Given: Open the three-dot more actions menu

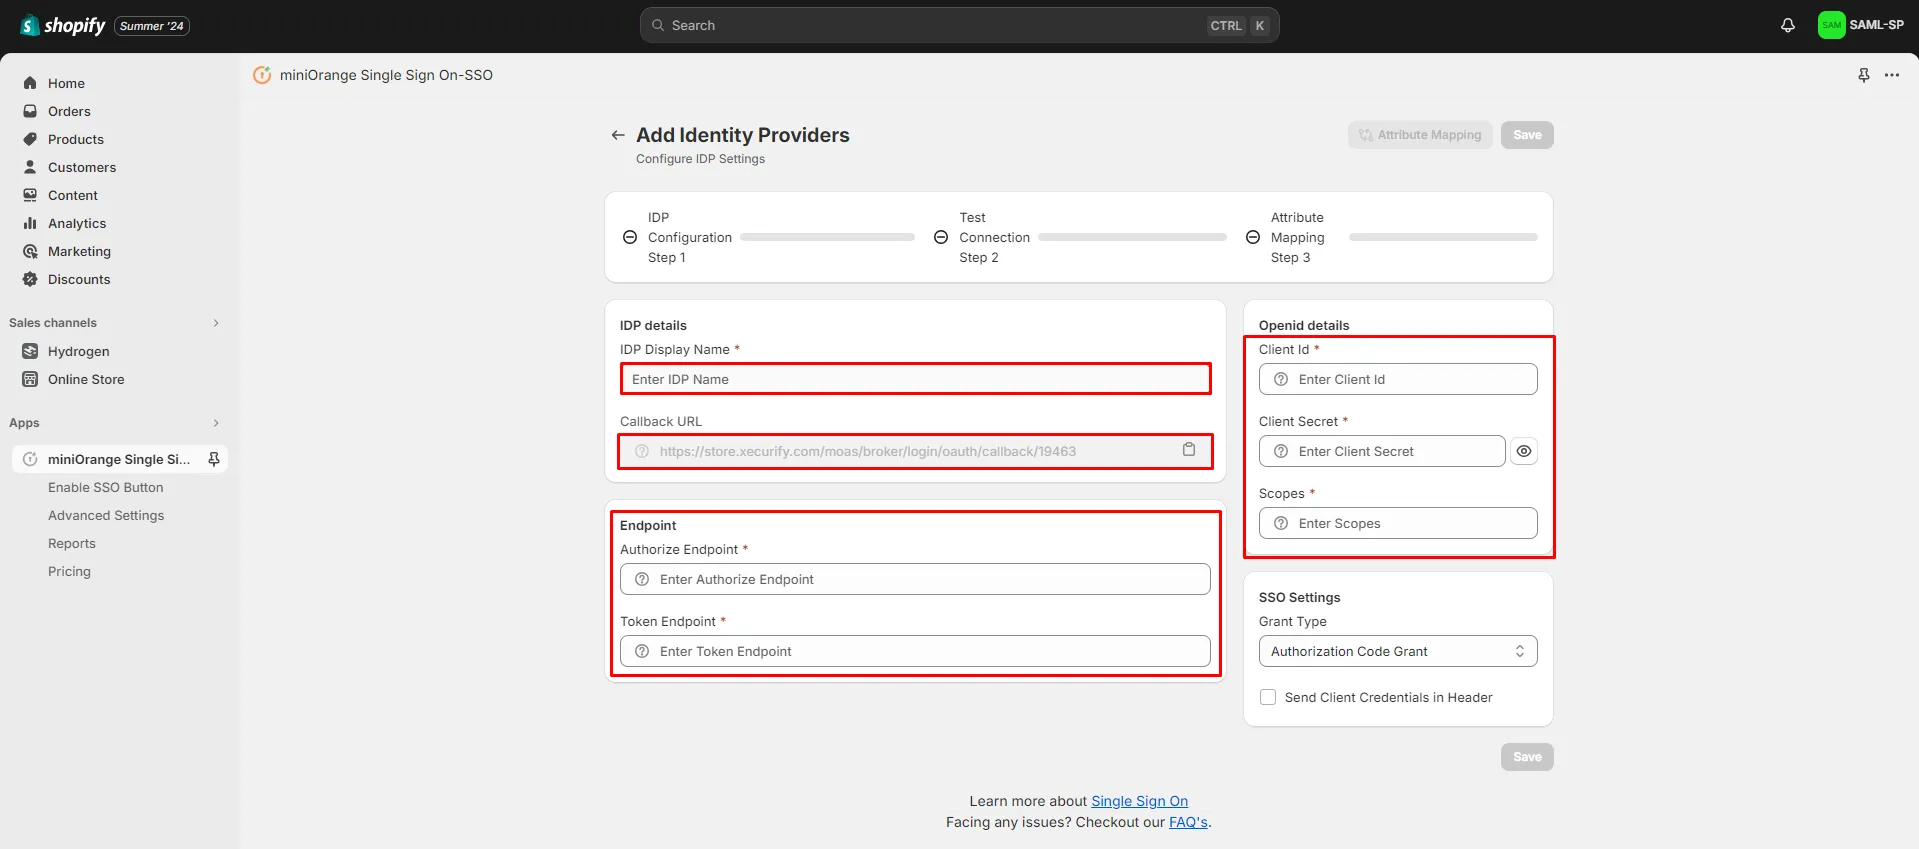Looking at the screenshot, I should (x=1892, y=75).
